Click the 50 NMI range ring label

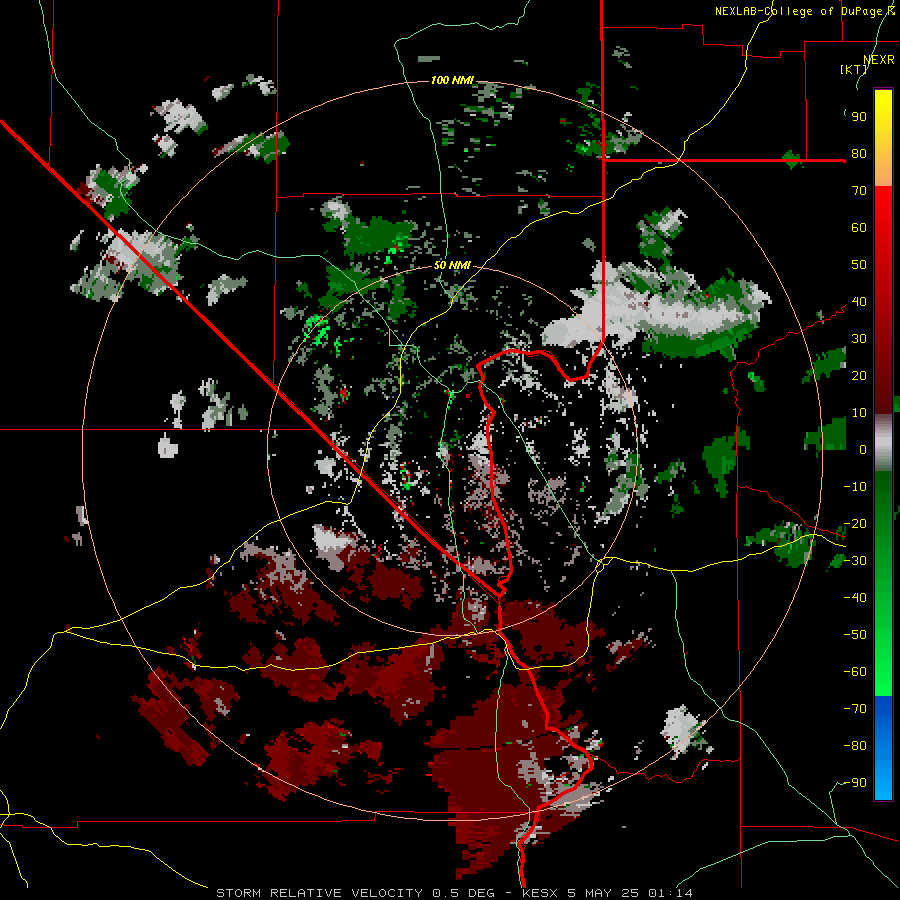[452, 265]
